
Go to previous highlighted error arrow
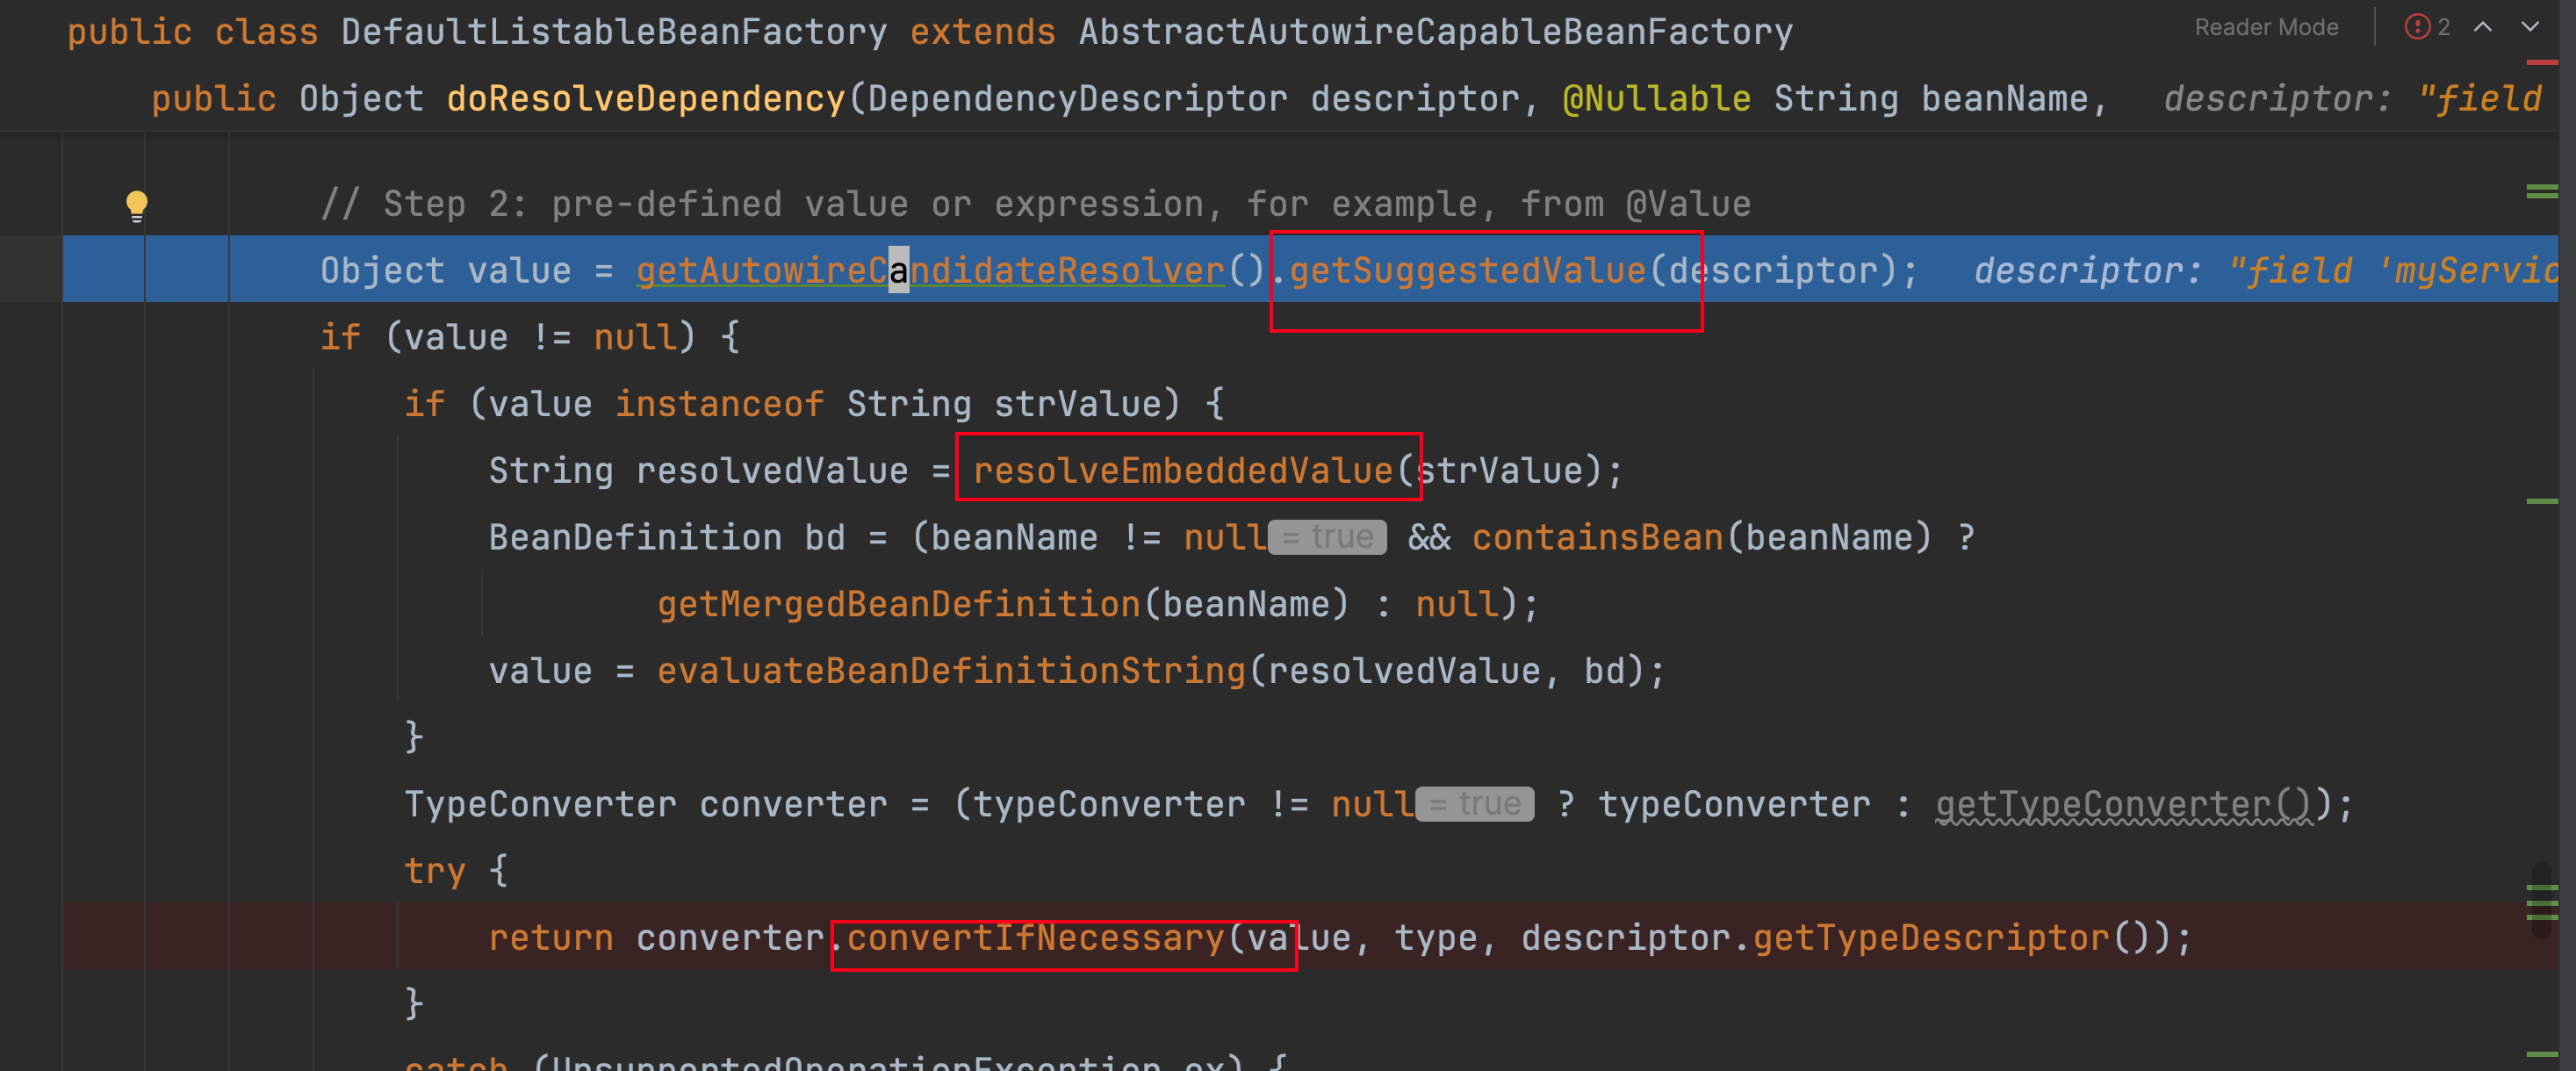click(2482, 27)
